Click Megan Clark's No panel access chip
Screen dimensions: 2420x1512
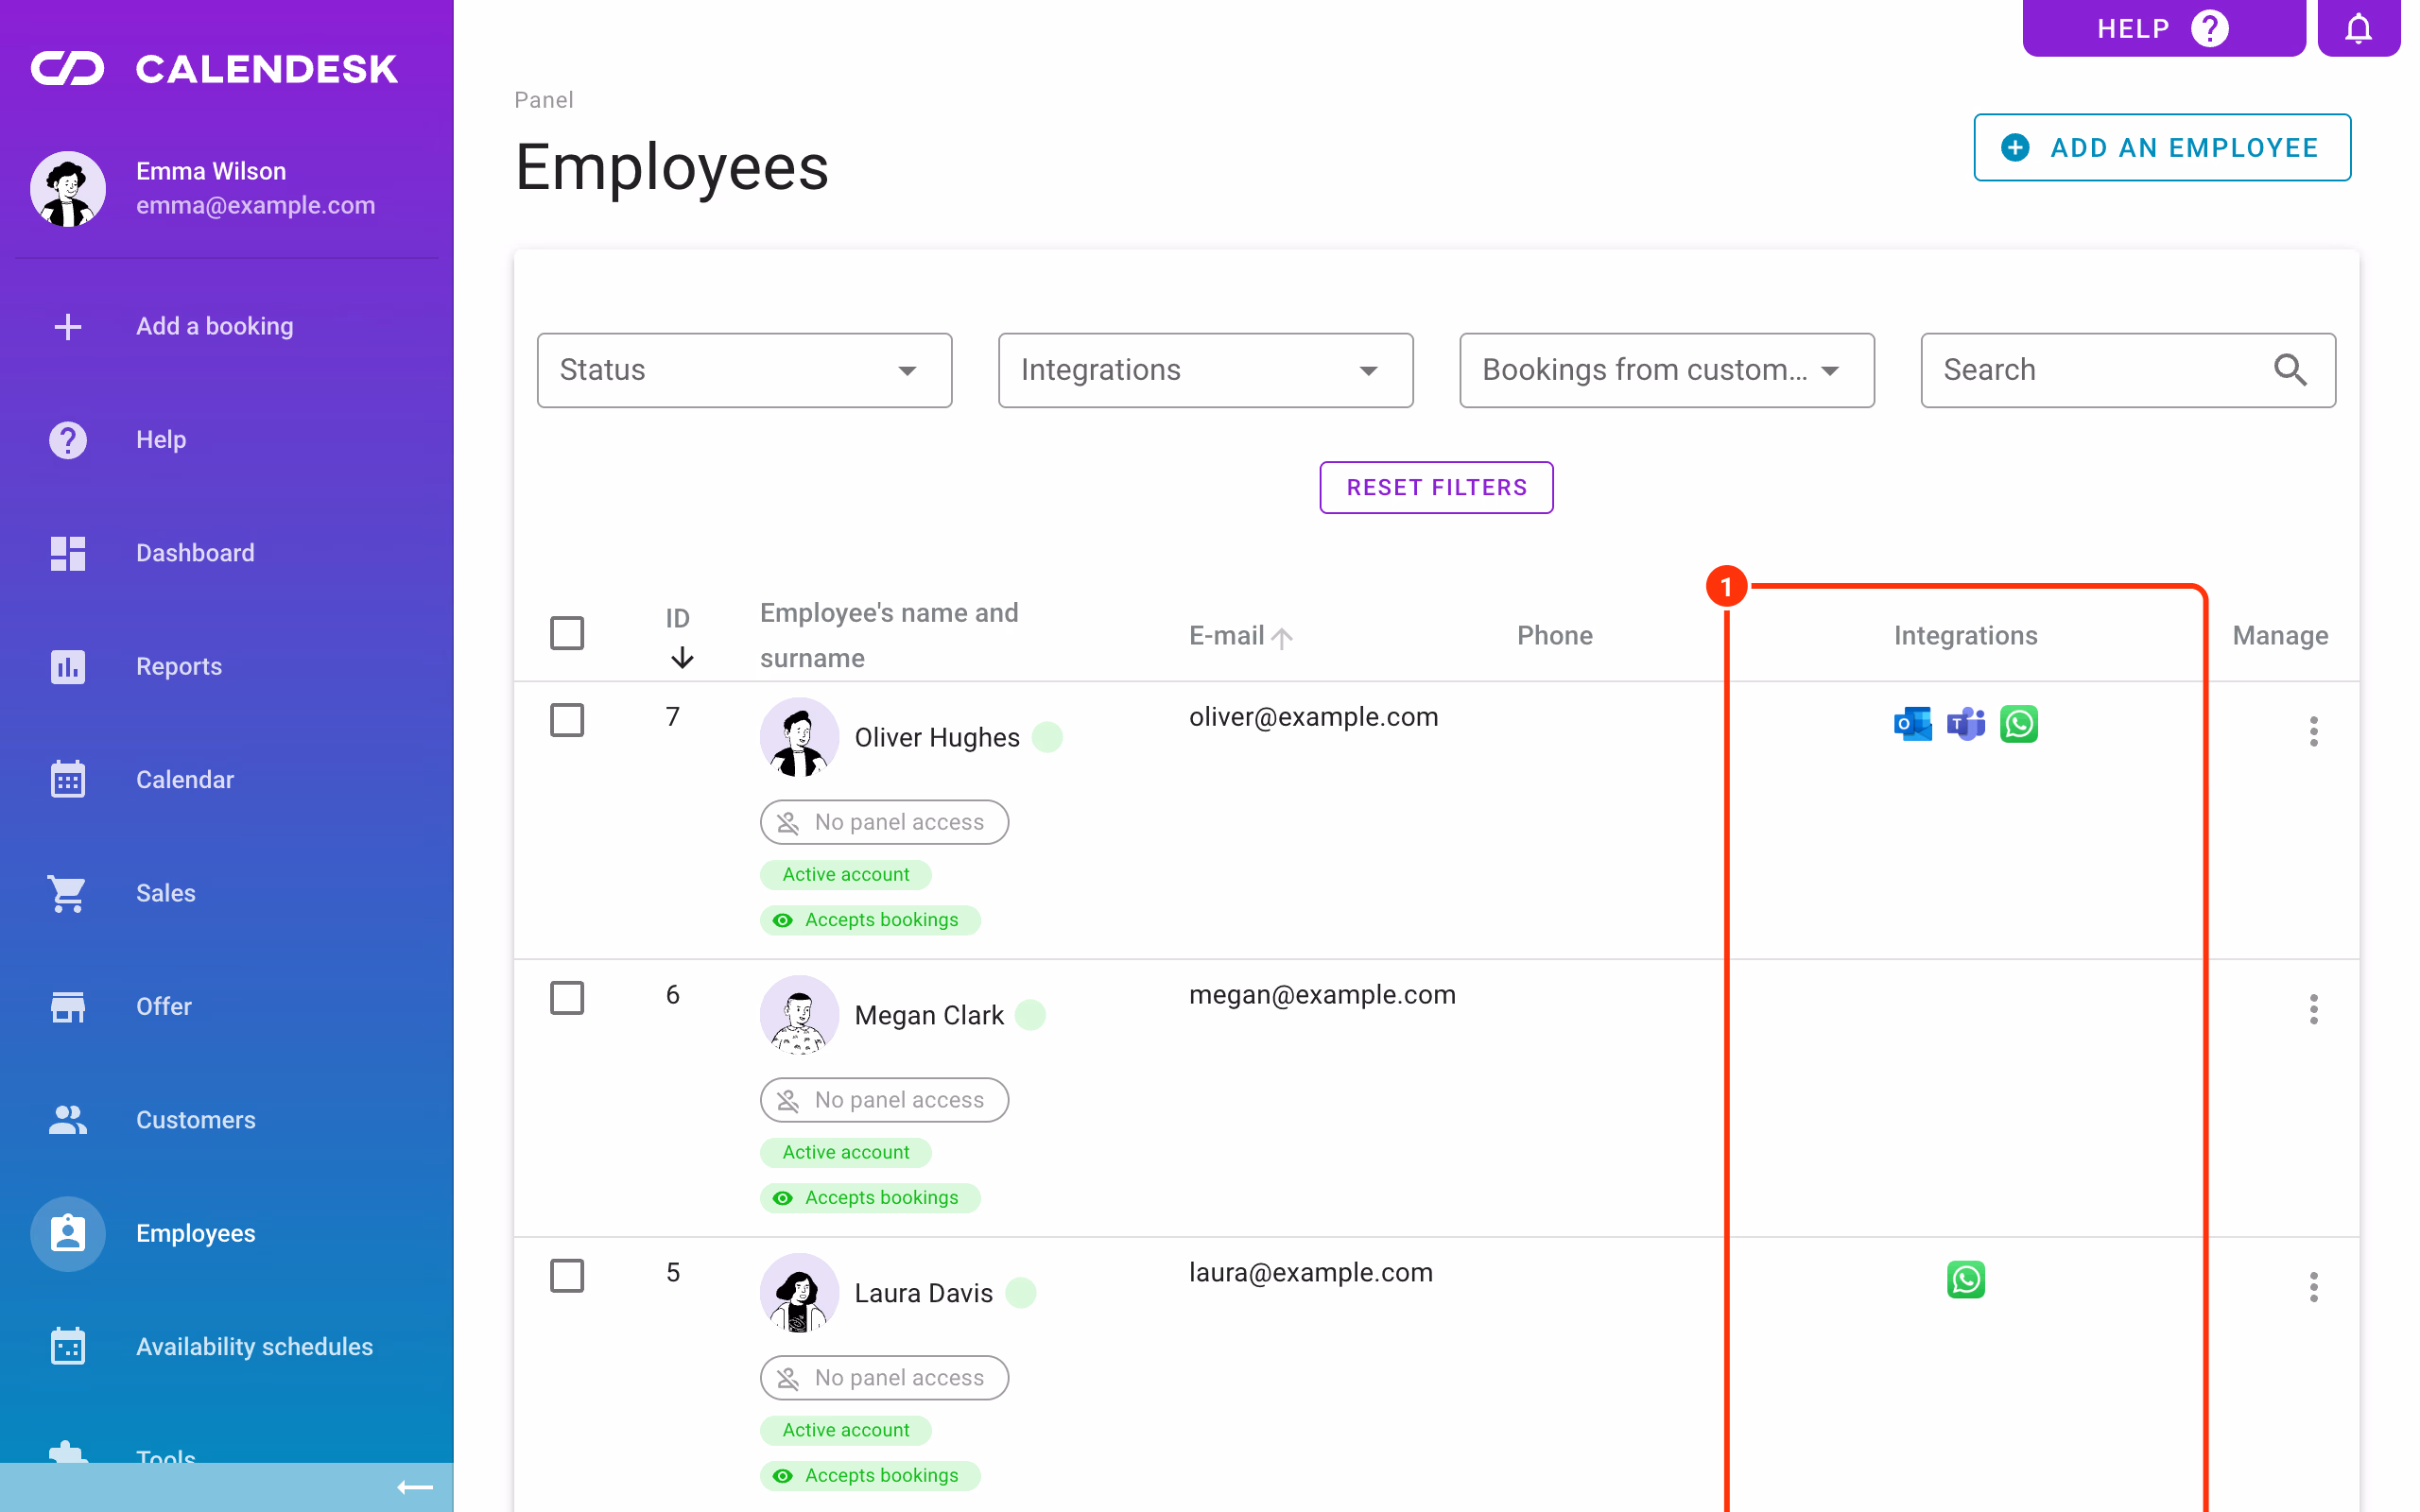[x=884, y=1100]
